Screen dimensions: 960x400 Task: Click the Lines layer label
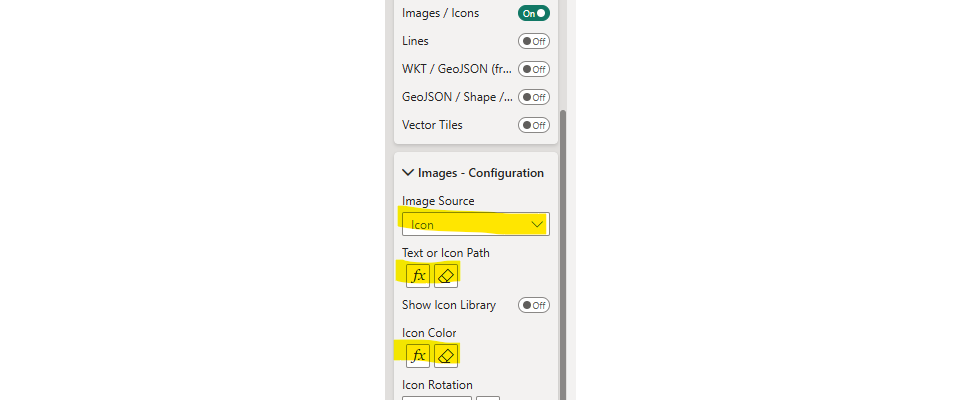[415, 41]
